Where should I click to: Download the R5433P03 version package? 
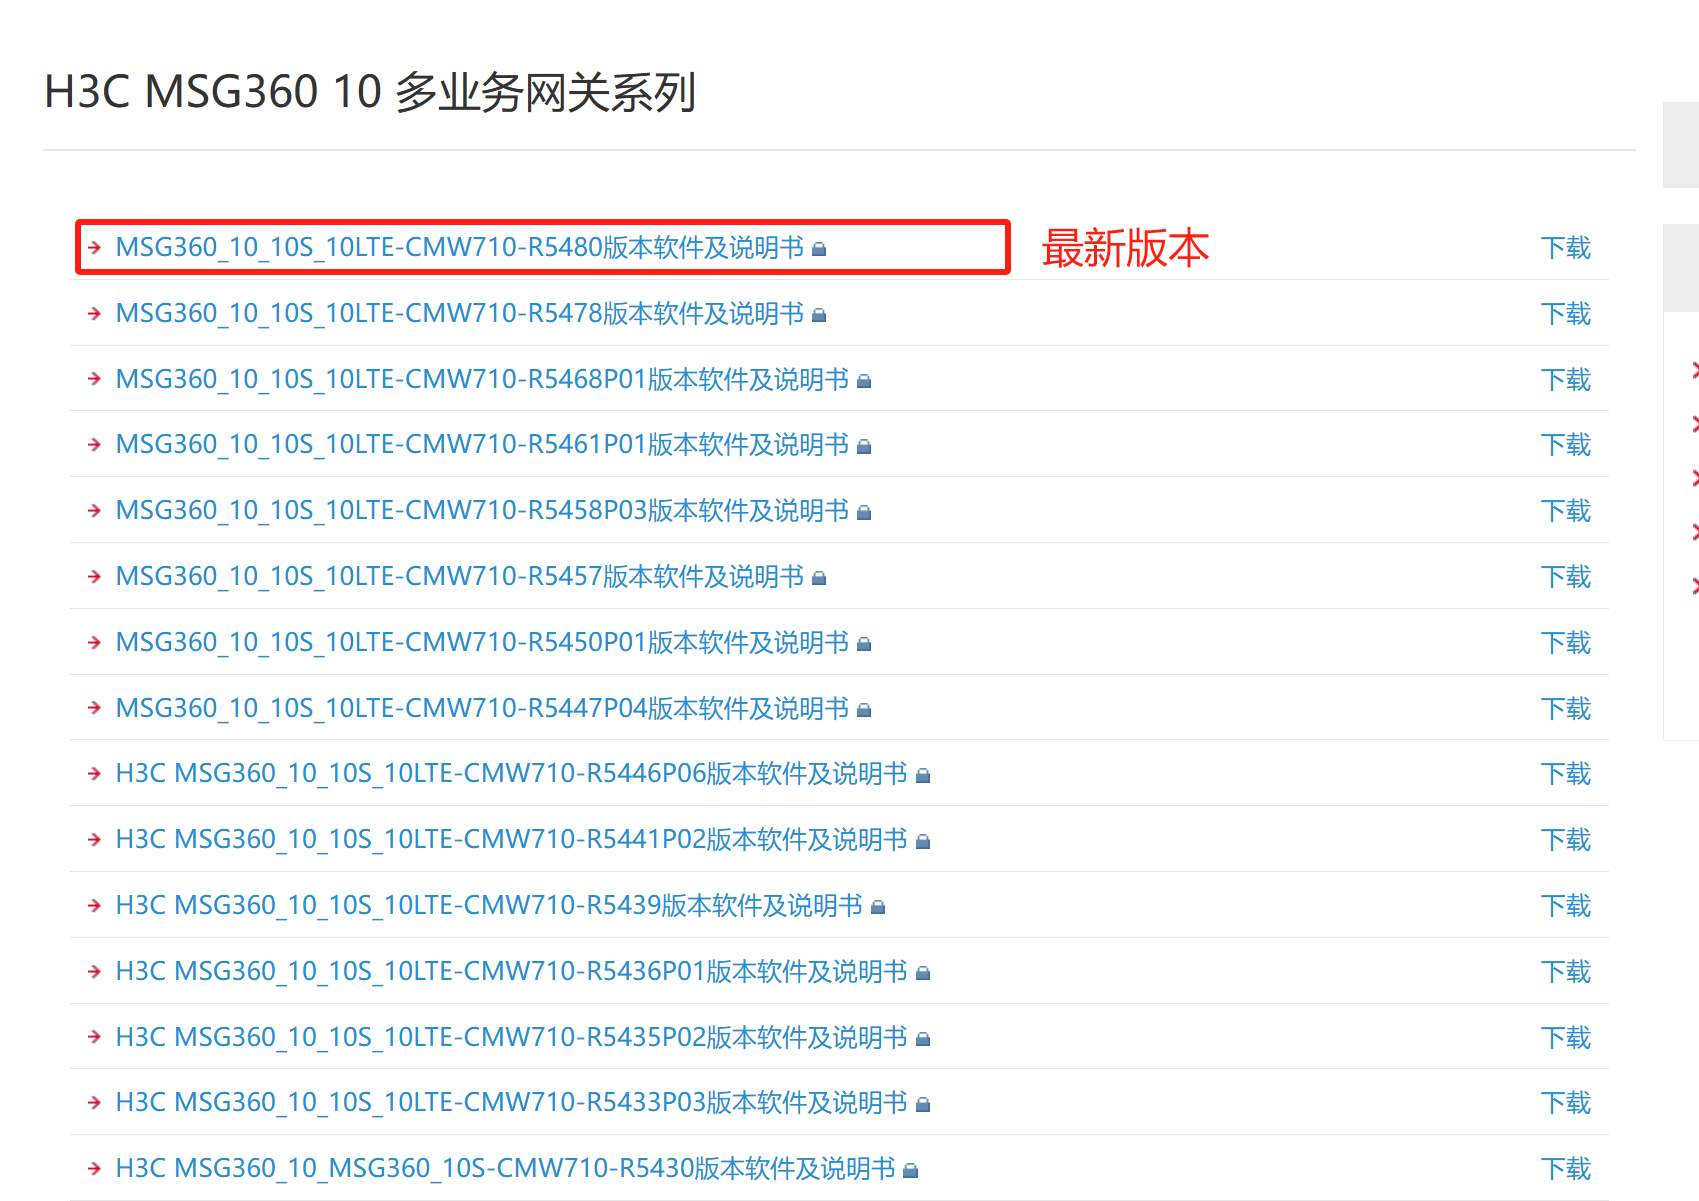(1565, 1103)
